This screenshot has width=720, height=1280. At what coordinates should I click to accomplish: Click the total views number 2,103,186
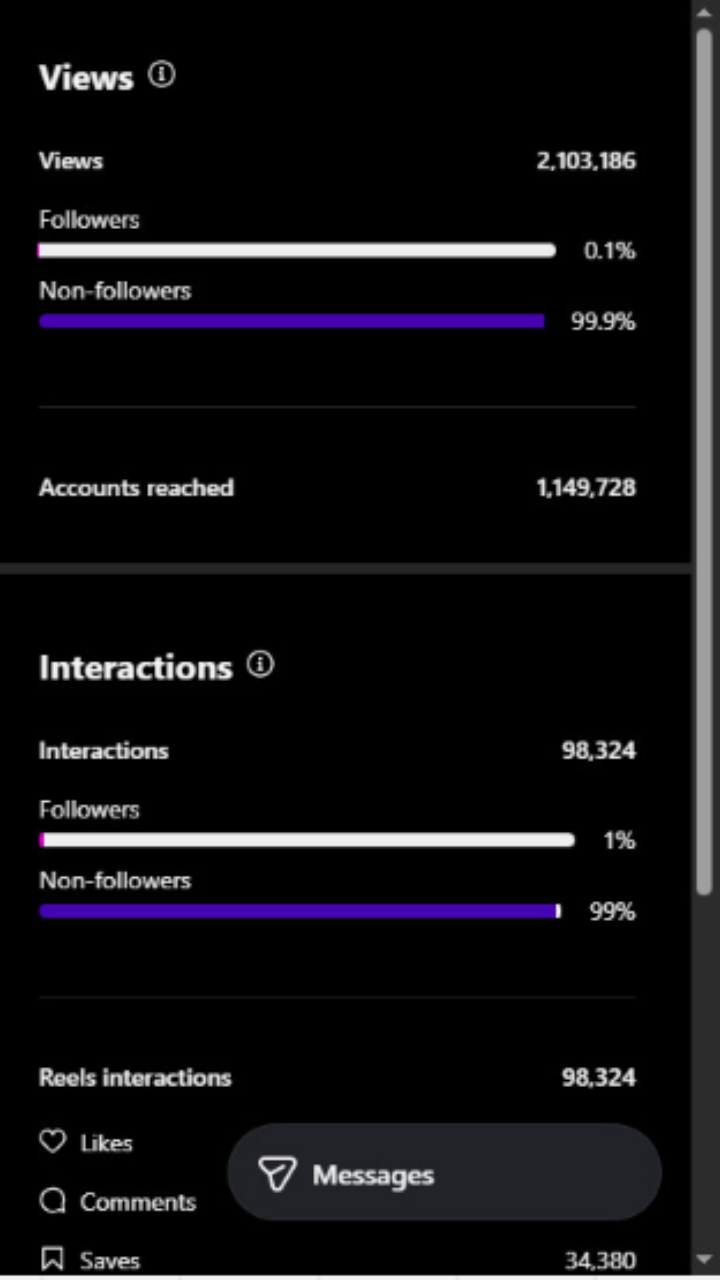[586, 161]
